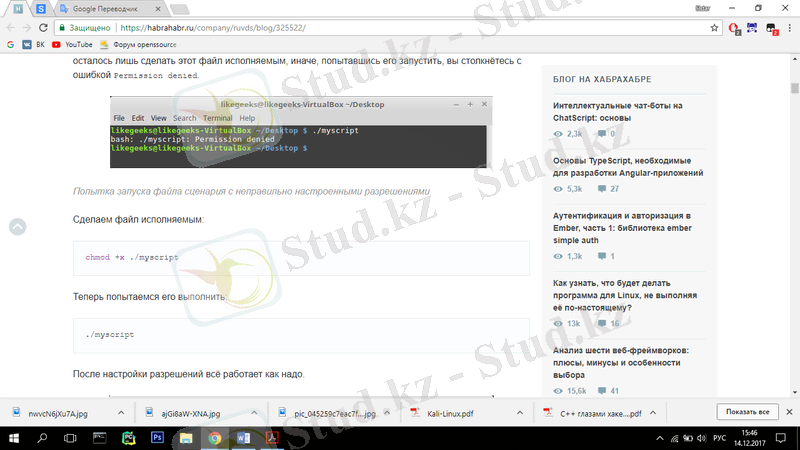Switch to the pinned S tab
800x450 pixels.
click(x=41, y=9)
